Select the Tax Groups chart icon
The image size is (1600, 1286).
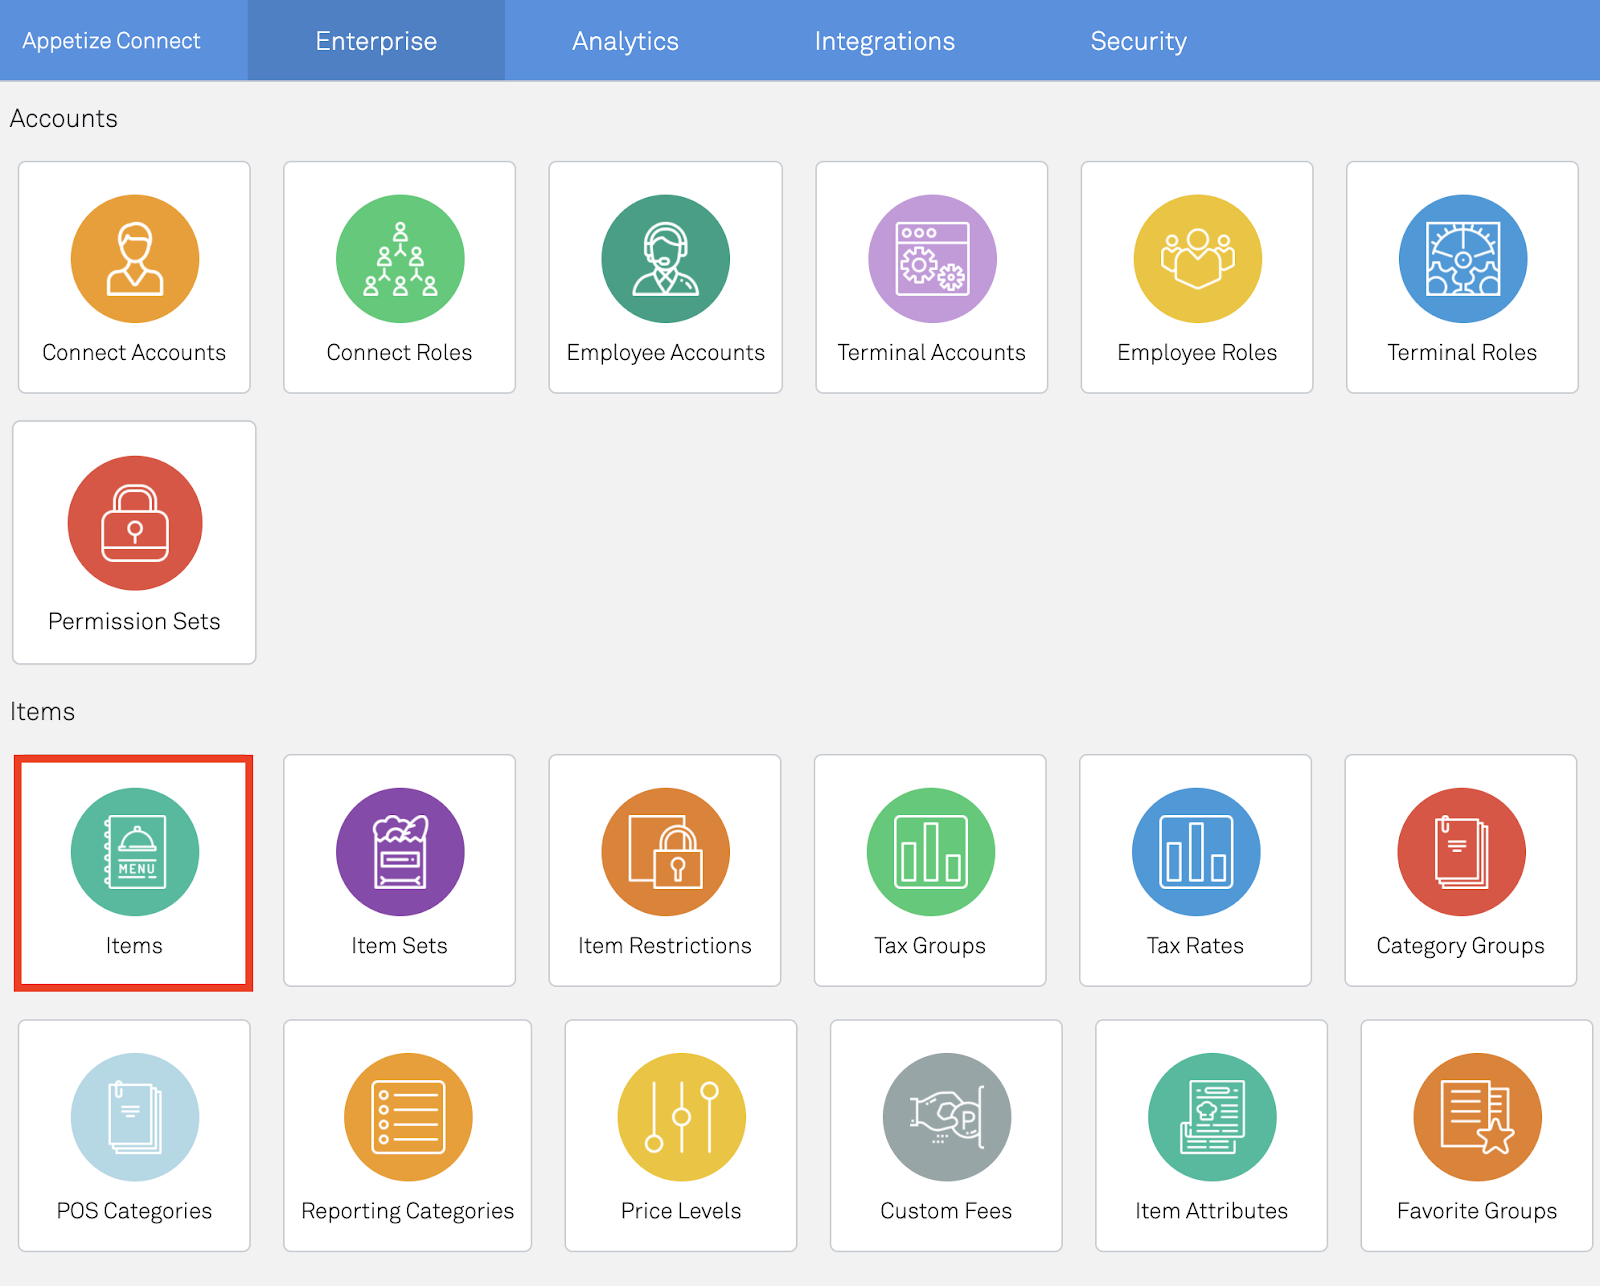[x=930, y=852]
